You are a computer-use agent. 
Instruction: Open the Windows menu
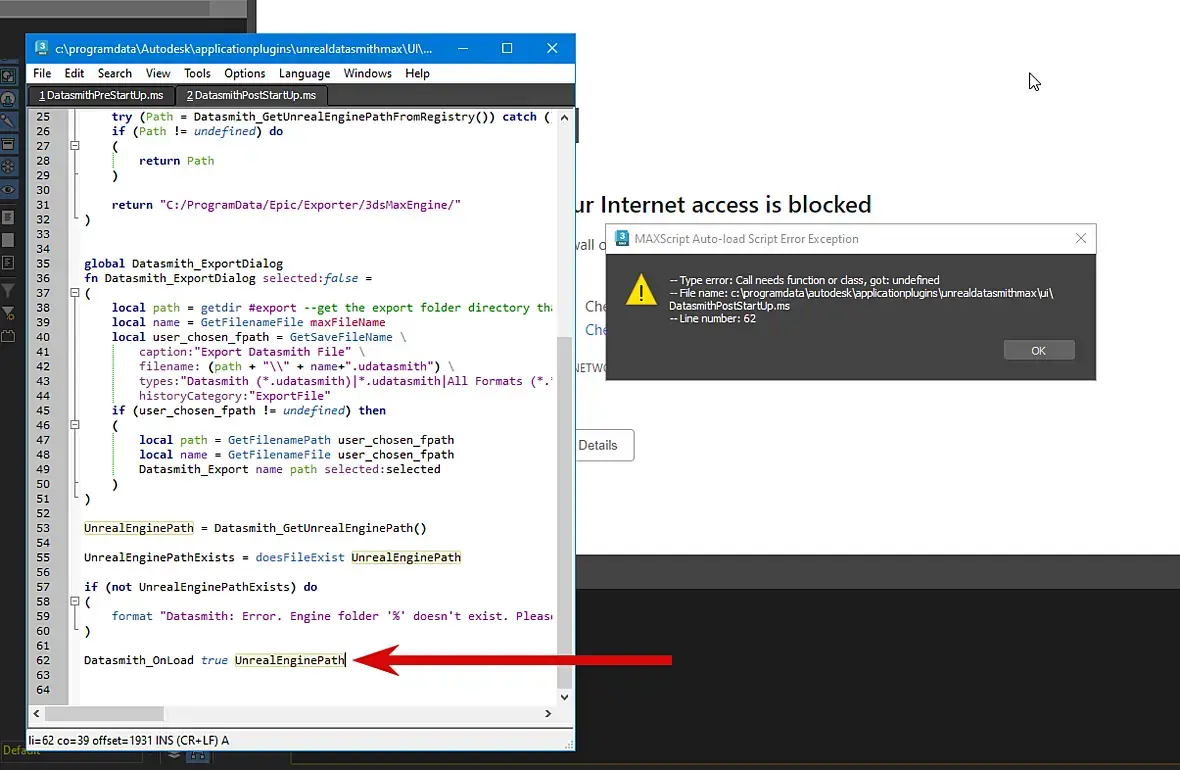[x=367, y=73]
